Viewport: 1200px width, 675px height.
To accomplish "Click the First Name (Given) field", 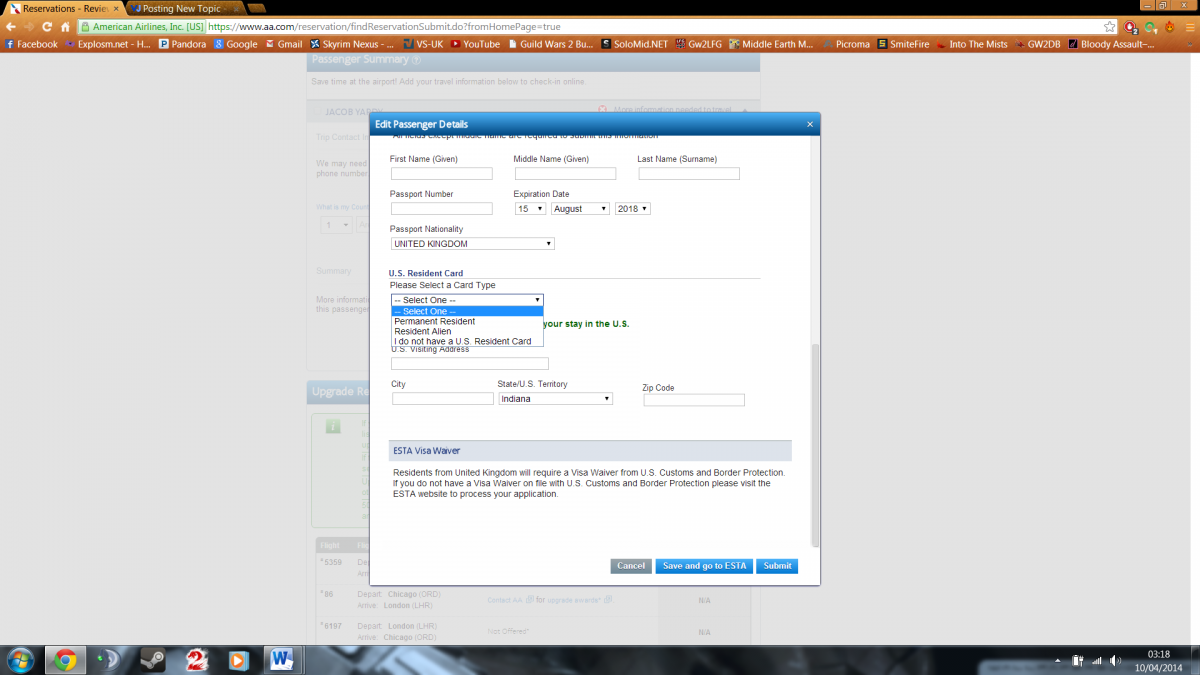I will click(x=442, y=174).
